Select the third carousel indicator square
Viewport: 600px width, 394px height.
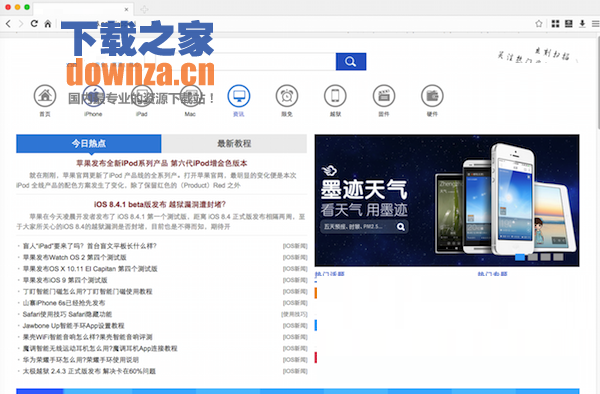click(x=545, y=257)
